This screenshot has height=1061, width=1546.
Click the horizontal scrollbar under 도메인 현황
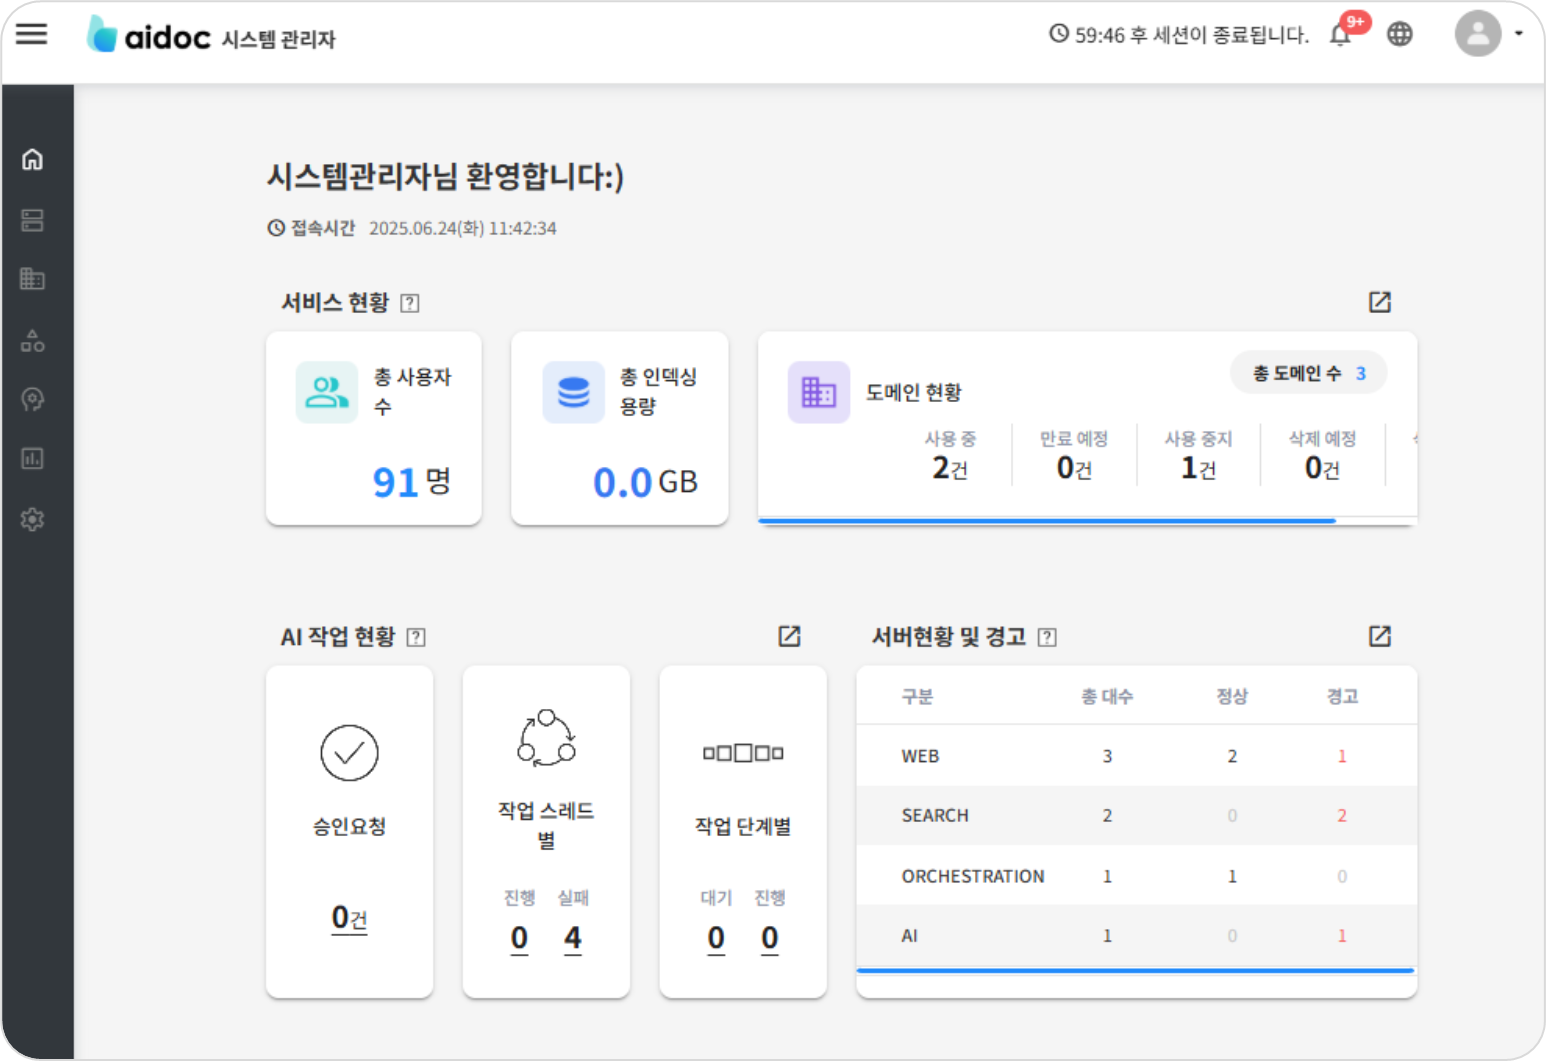(x=1046, y=521)
